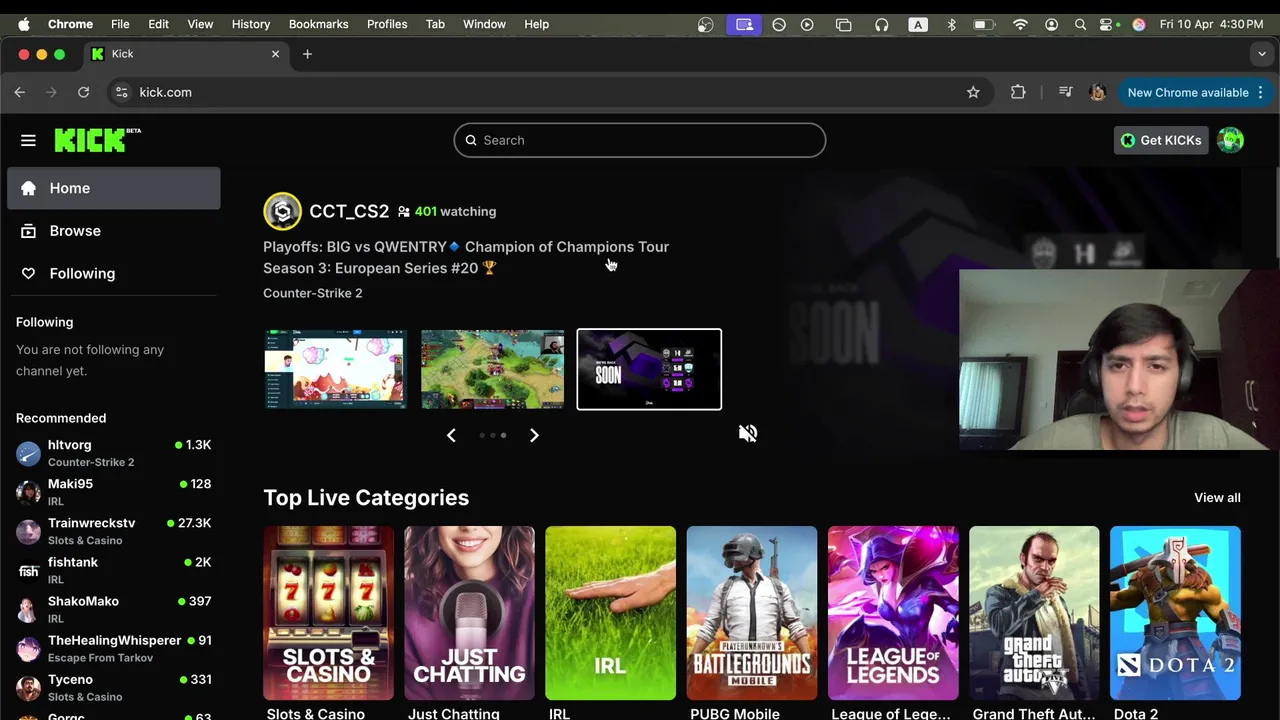Open the media controls icon in Chrome toolbar
Screen dimensions: 1280x720
point(1066,92)
